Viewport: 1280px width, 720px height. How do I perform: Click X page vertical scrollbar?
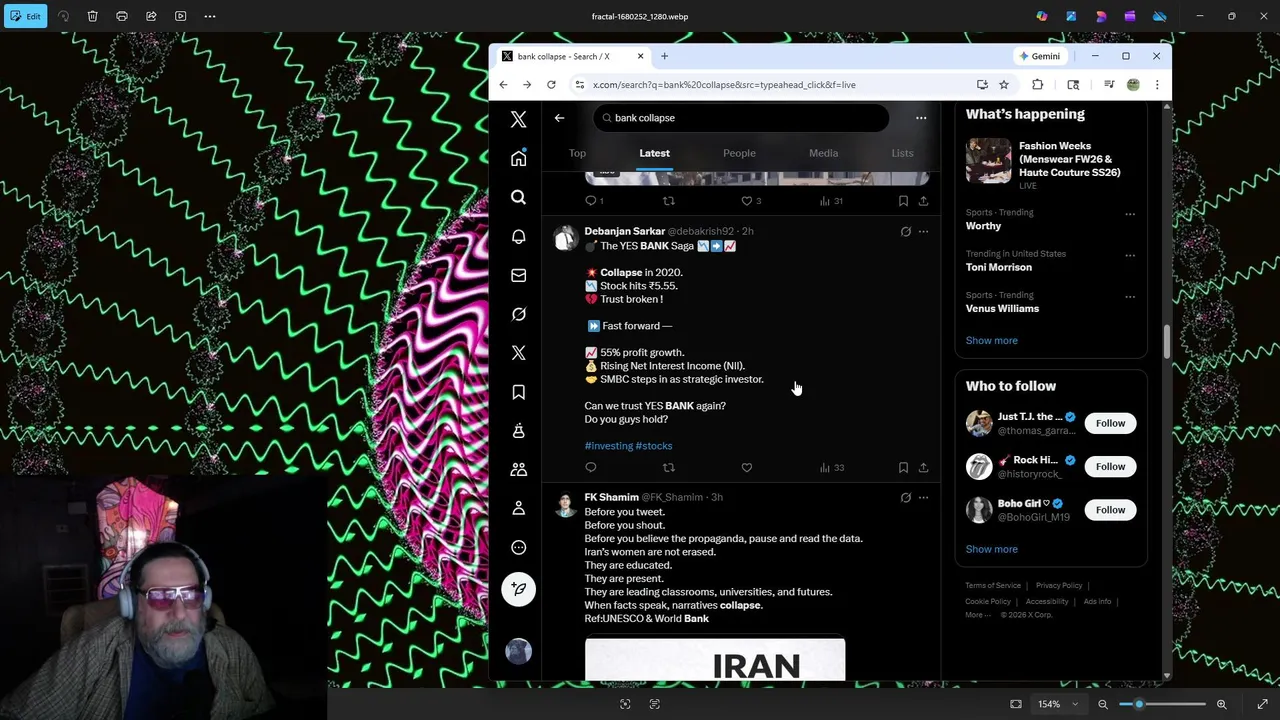pyautogui.click(x=1165, y=342)
